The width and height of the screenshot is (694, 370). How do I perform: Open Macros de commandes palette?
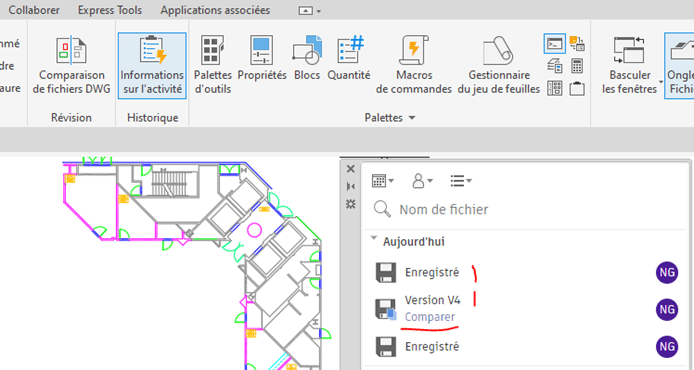click(x=414, y=66)
